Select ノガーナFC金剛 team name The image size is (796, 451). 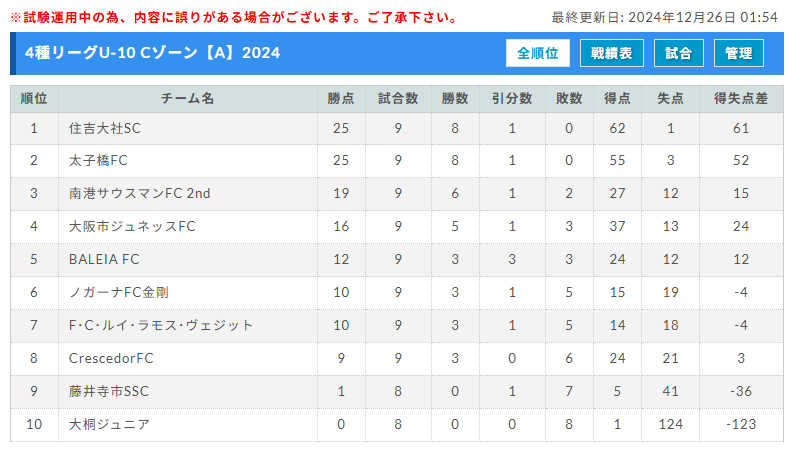tap(119, 293)
